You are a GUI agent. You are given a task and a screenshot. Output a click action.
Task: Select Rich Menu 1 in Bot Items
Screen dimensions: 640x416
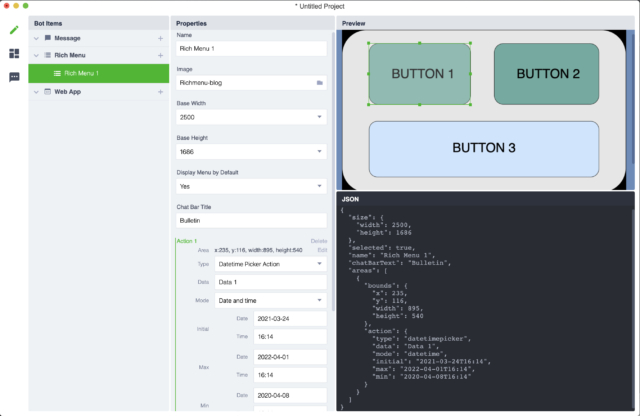(98, 74)
